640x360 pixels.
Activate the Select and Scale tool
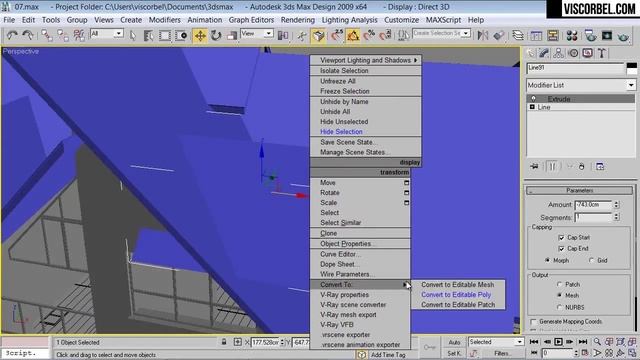coord(232,36)
